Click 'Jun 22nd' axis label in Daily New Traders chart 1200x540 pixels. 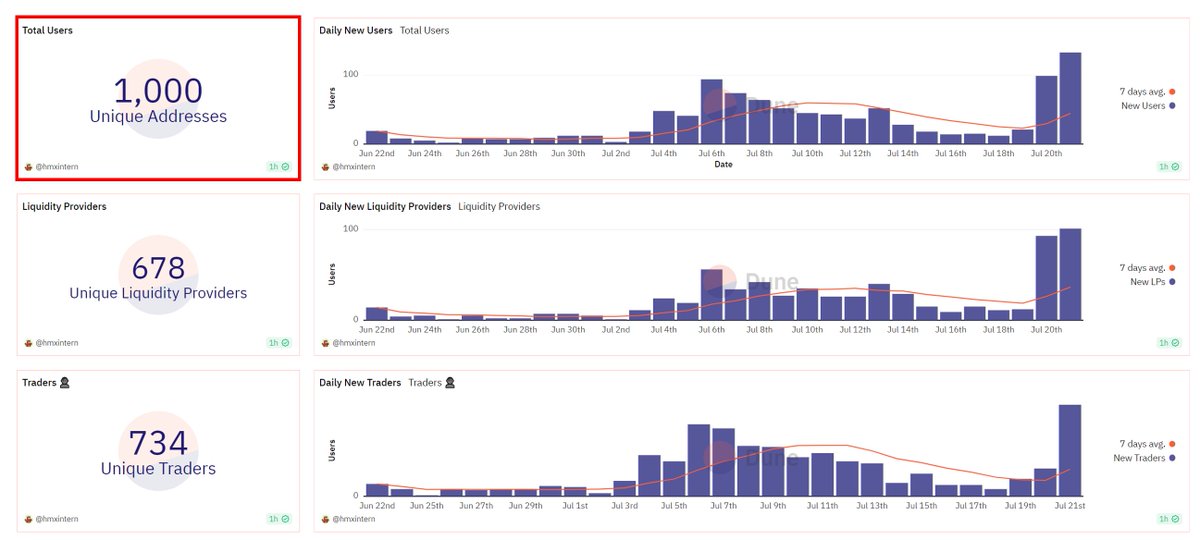click(377, 506)
